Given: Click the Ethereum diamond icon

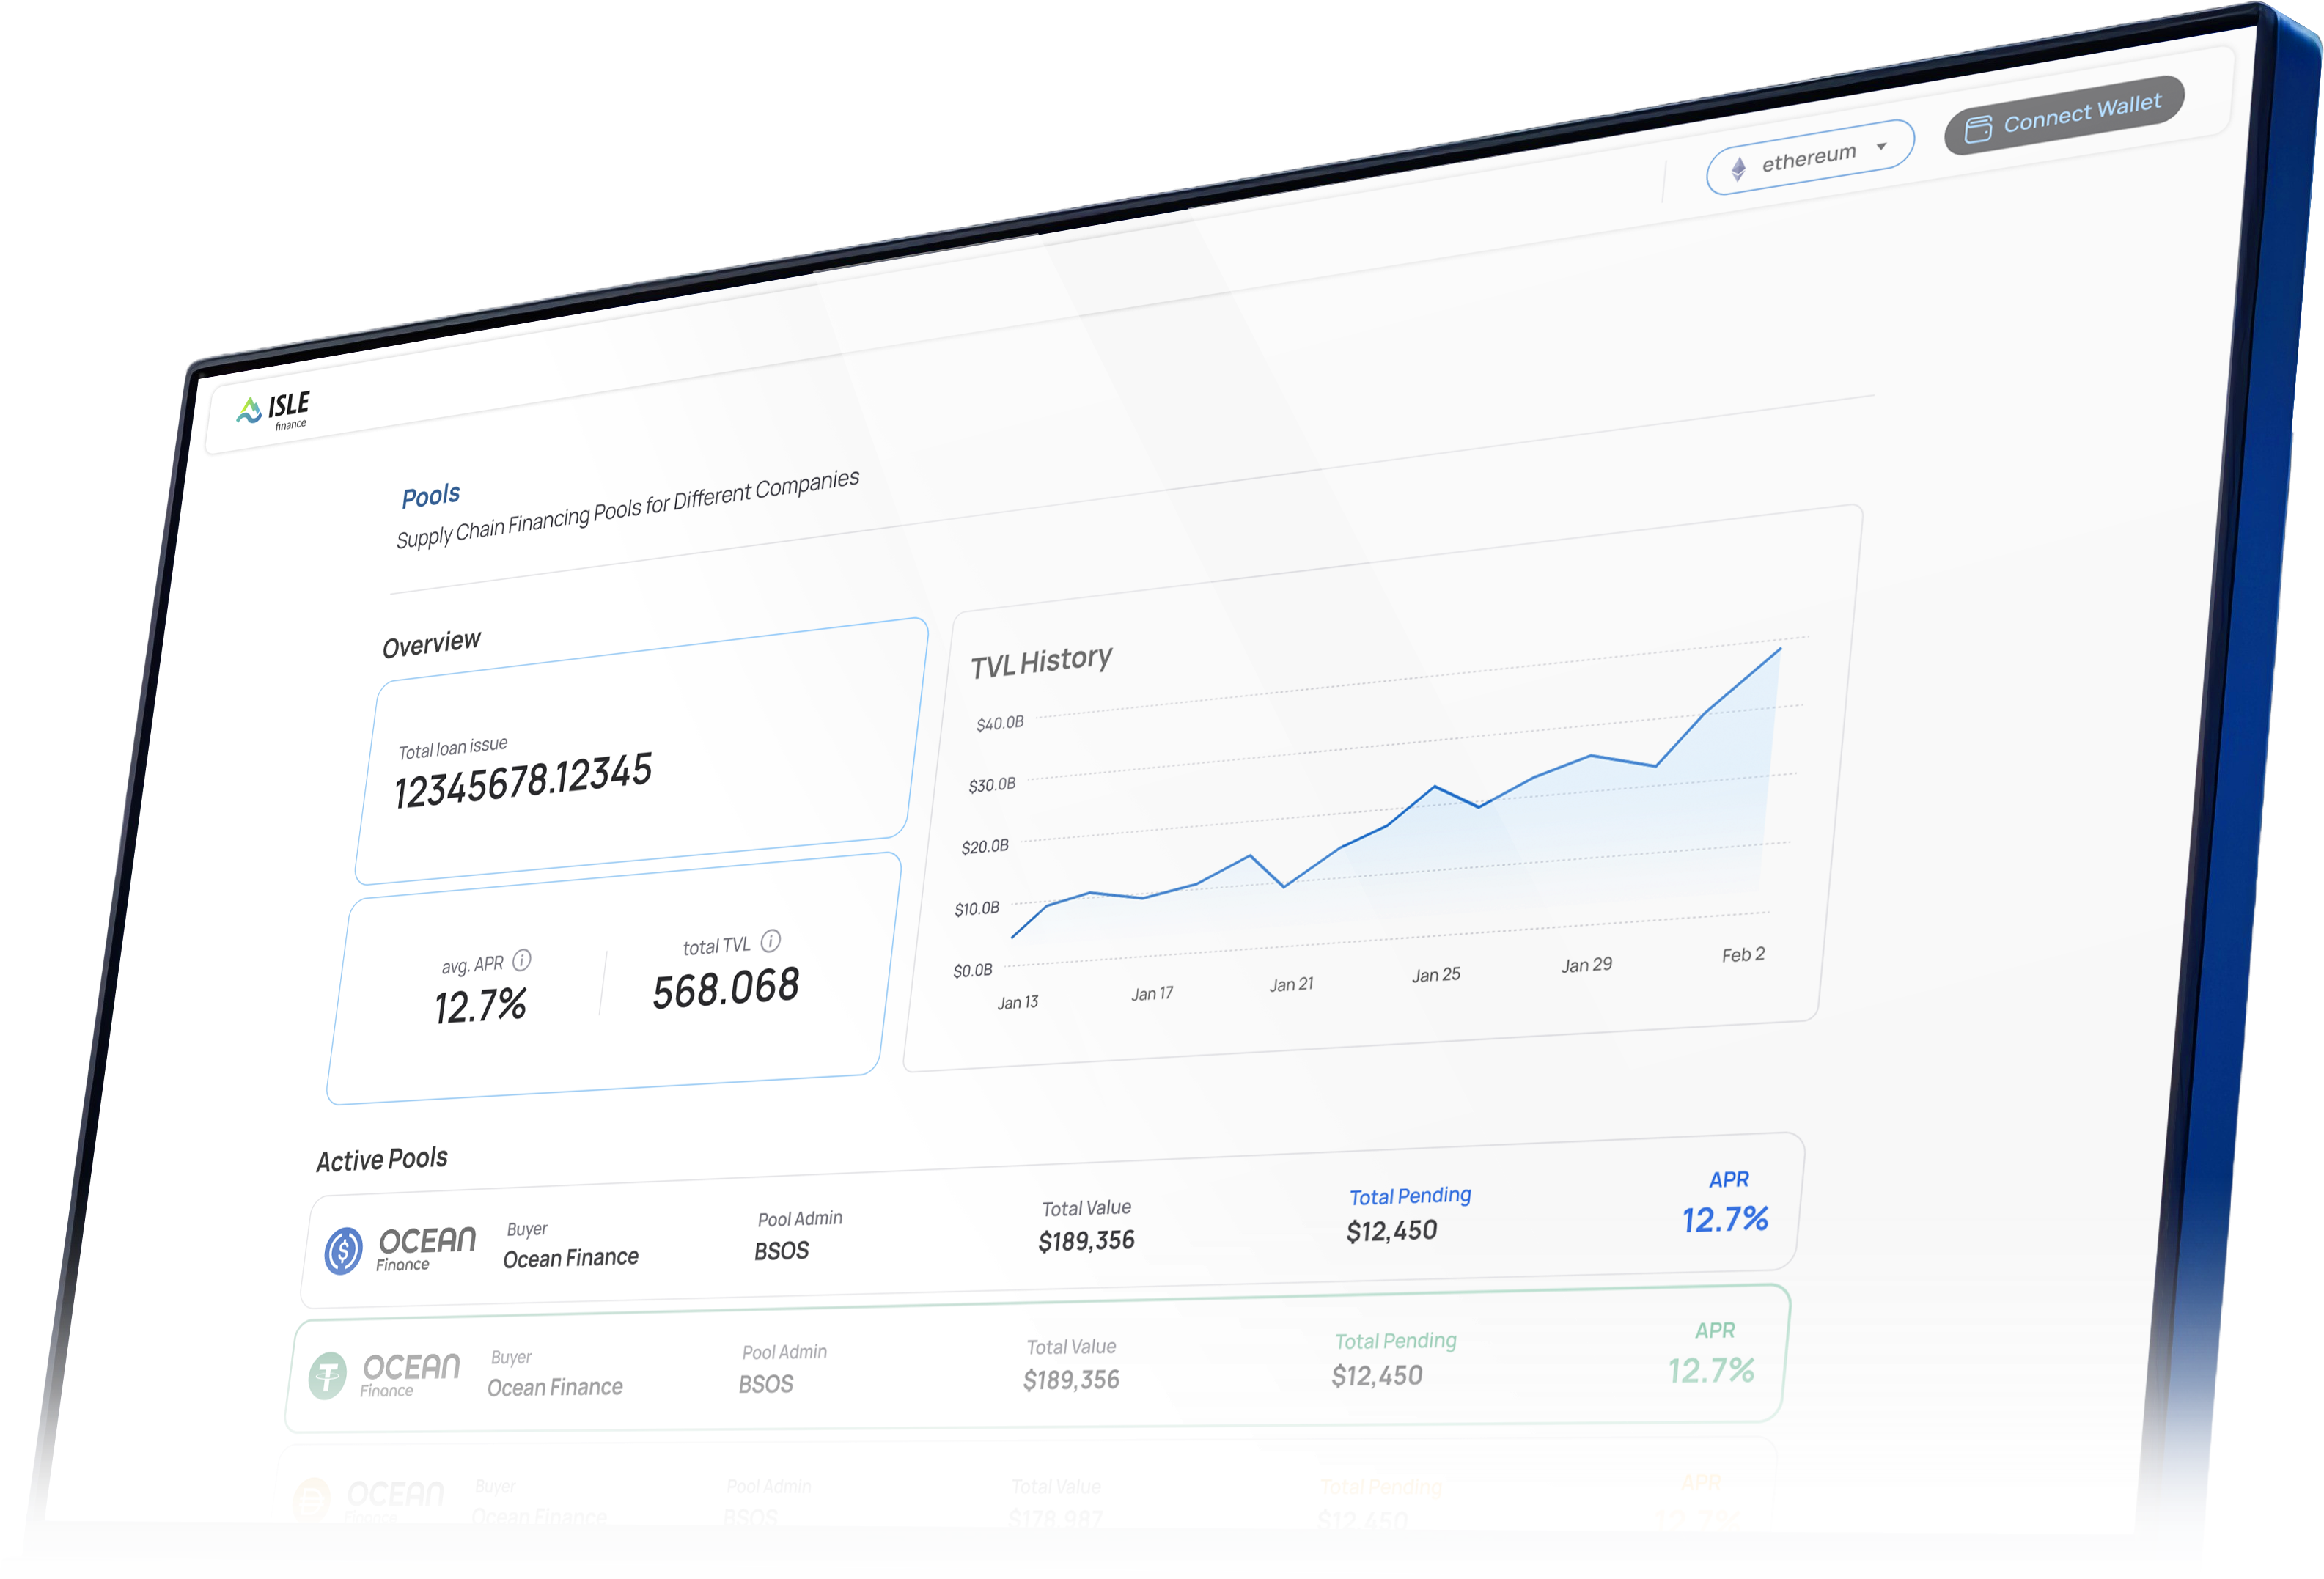Looking at the screenshot, I should [1739, 168].
